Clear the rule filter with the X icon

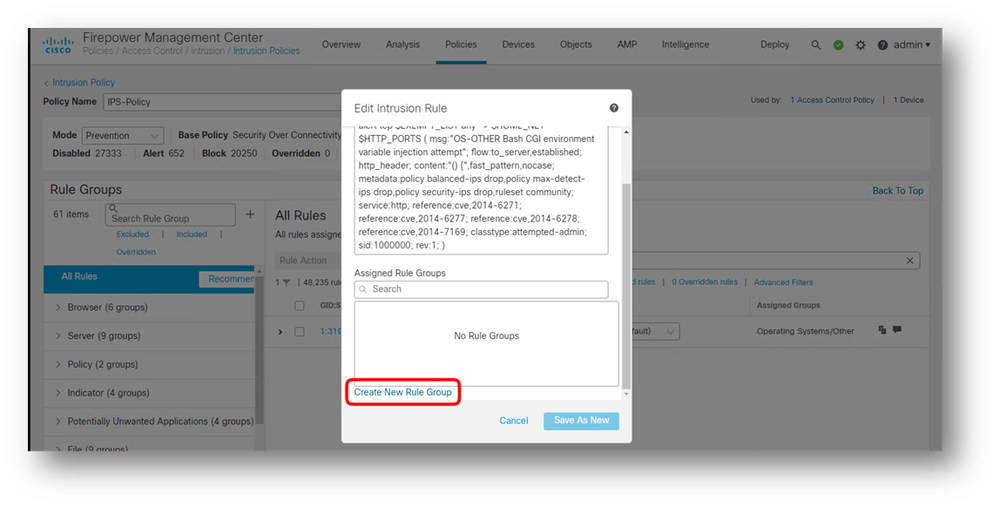(x=910, y=260)
